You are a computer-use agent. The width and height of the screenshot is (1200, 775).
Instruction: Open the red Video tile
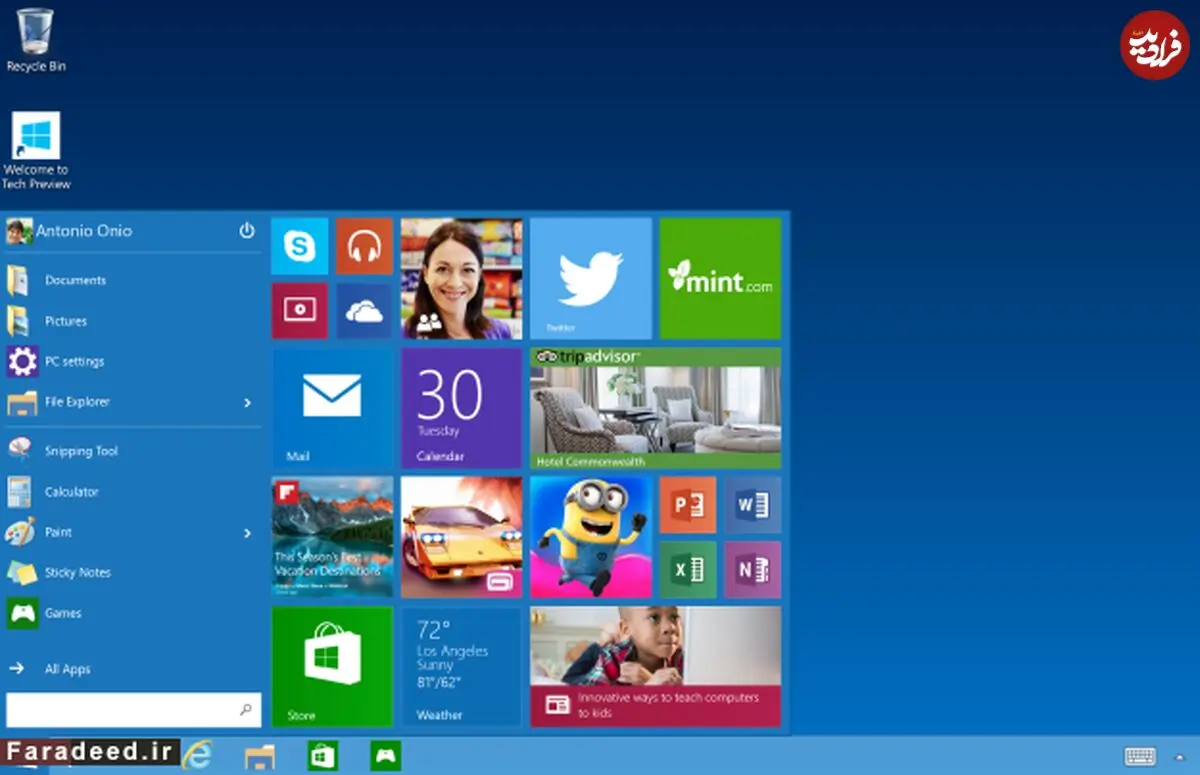299,311
